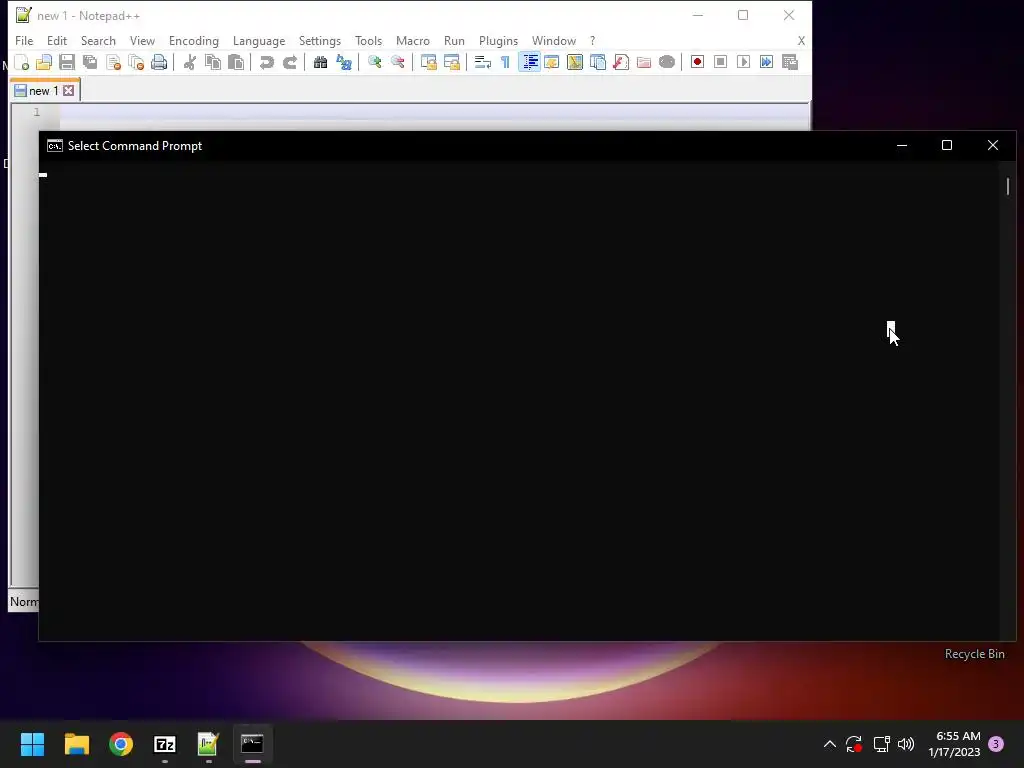Open Document Map toolbar icon
The image size is (1024, 768).
click(575, 62)
